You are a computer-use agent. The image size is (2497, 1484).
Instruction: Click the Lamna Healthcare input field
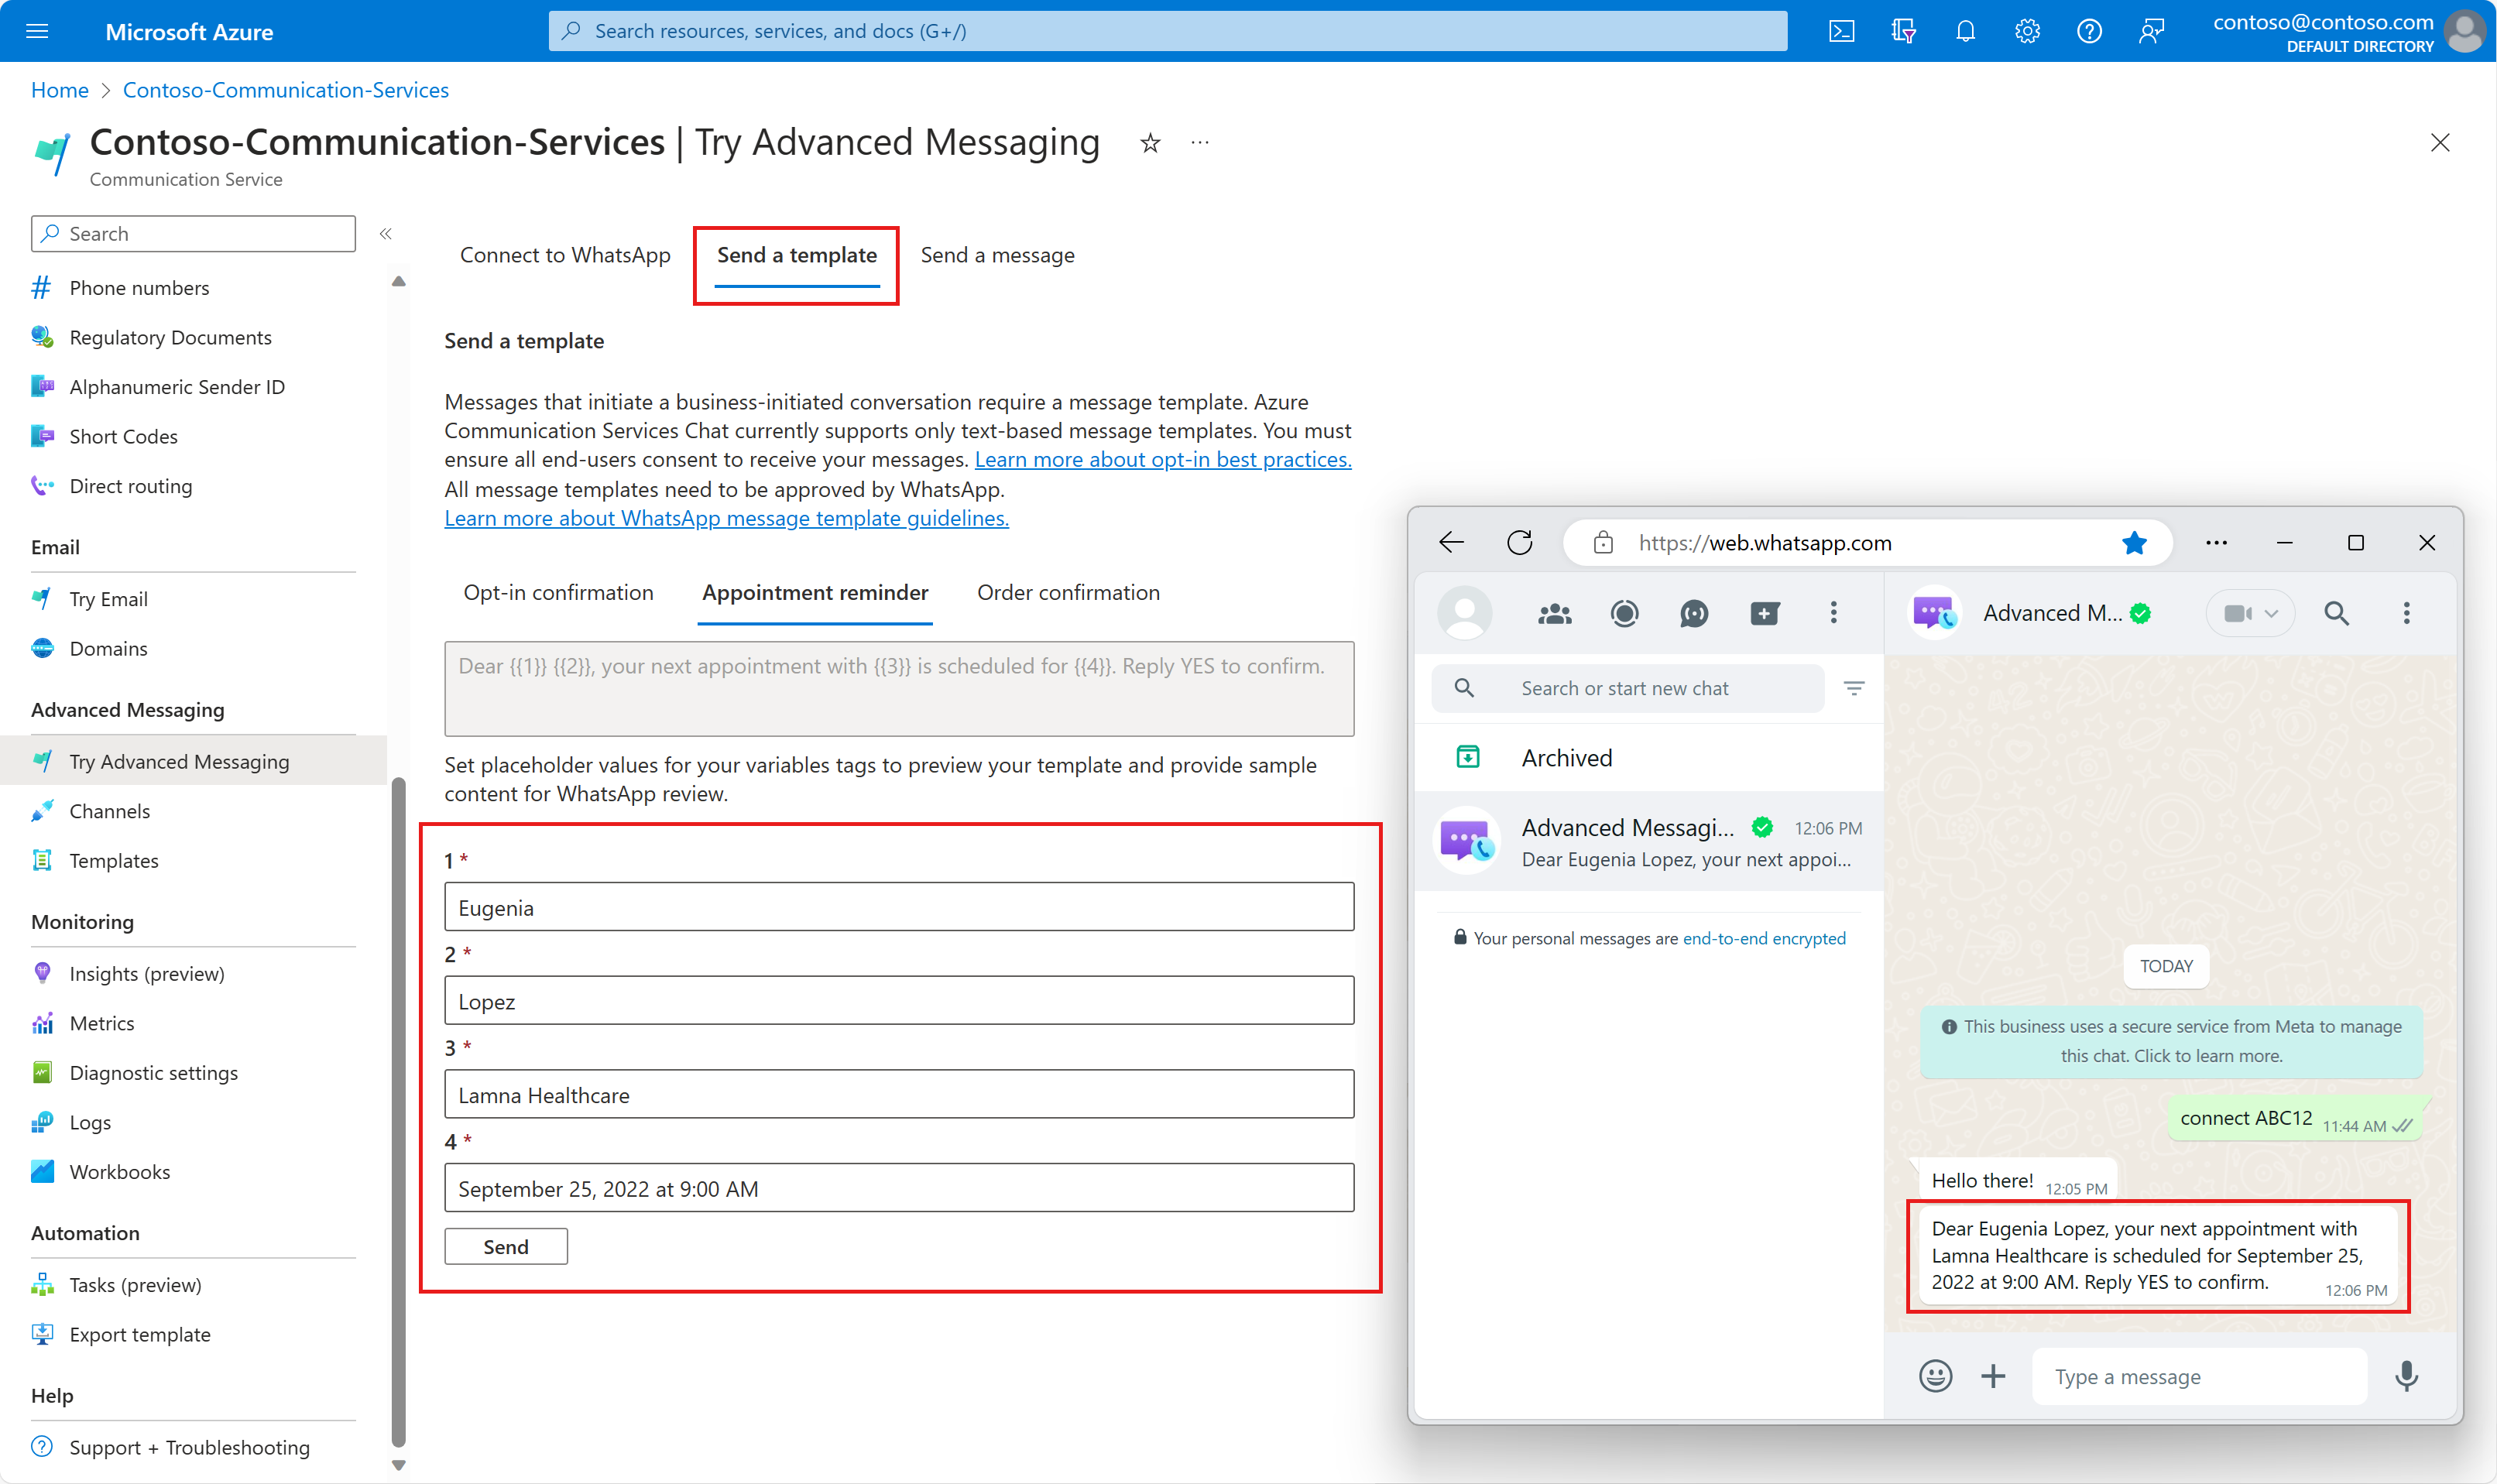pos(898,1094)
